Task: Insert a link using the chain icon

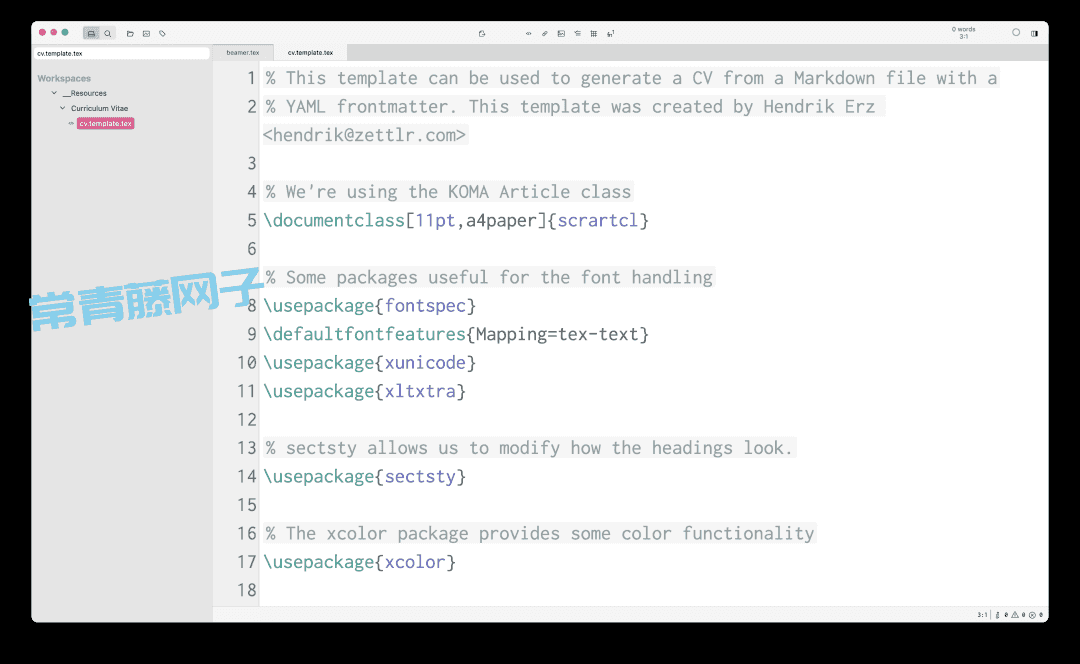Action: [x=545, y=33]
